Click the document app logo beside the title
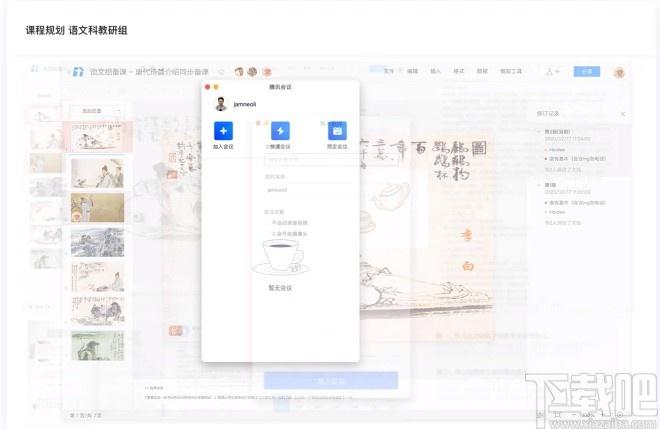This screenshot has height=429, width=660. tap(78, 72)
